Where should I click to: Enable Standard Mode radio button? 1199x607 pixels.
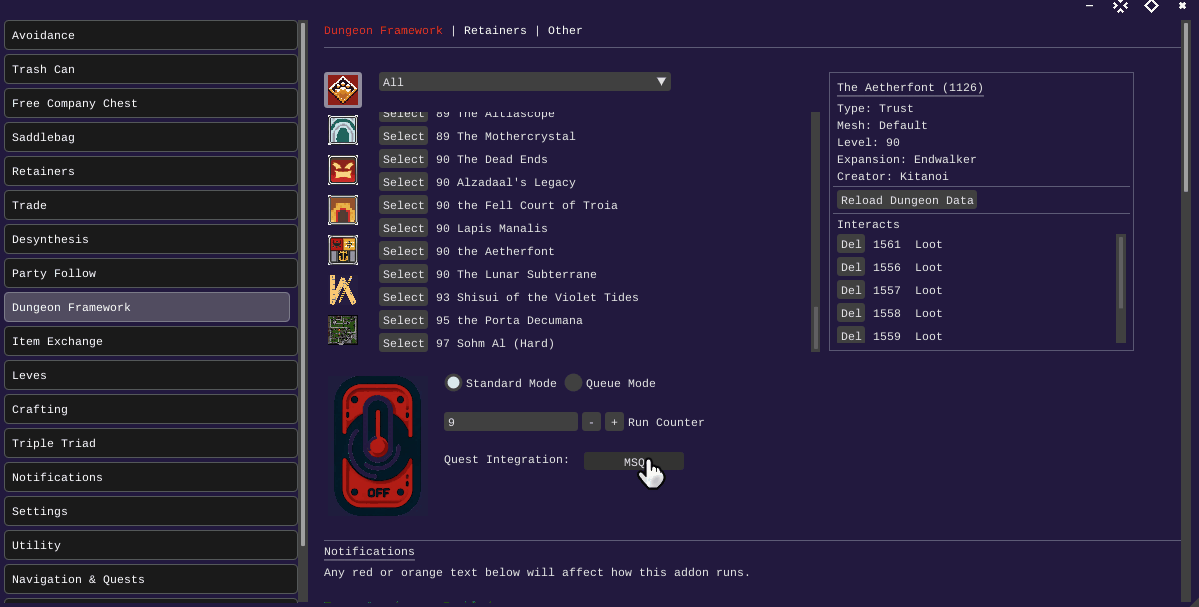[454, 383]
